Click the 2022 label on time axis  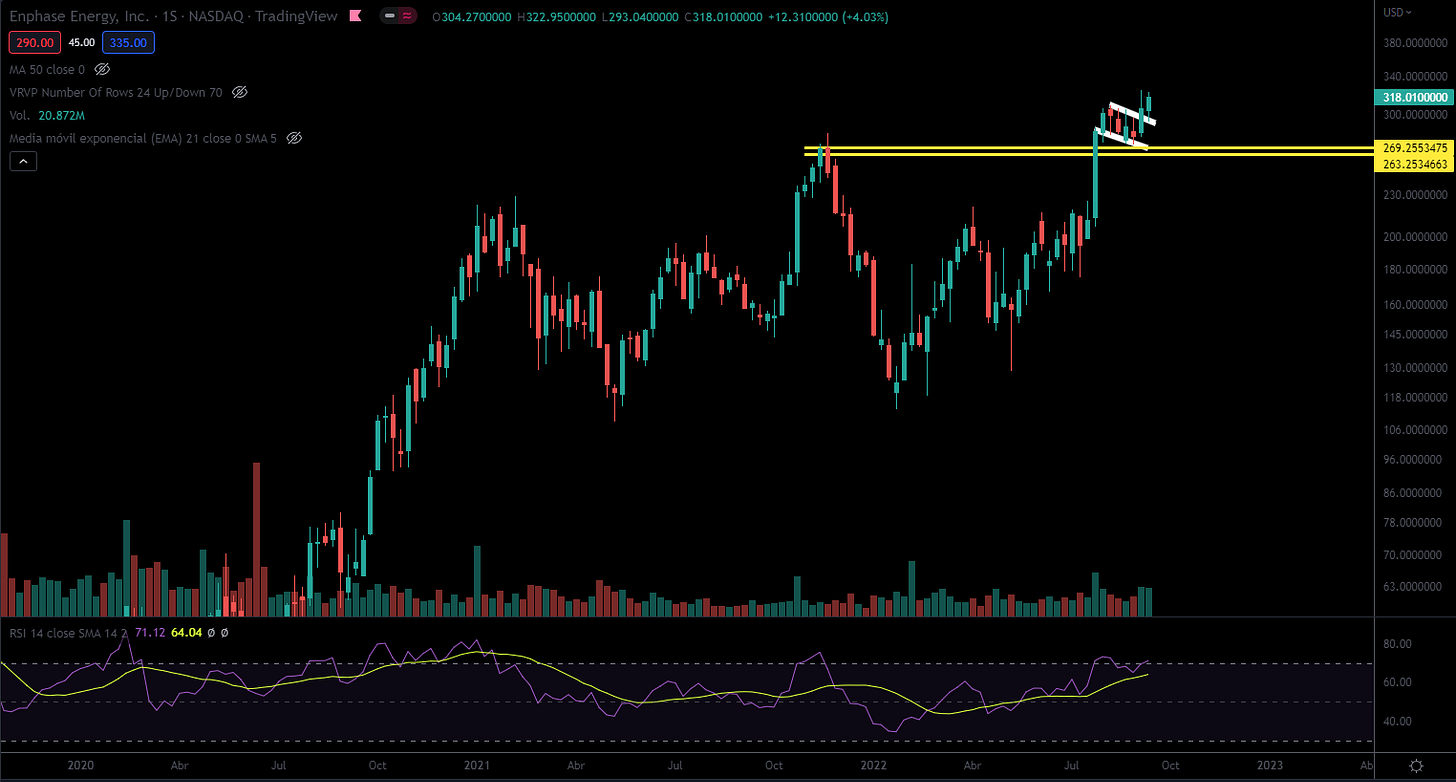[872, 765]
